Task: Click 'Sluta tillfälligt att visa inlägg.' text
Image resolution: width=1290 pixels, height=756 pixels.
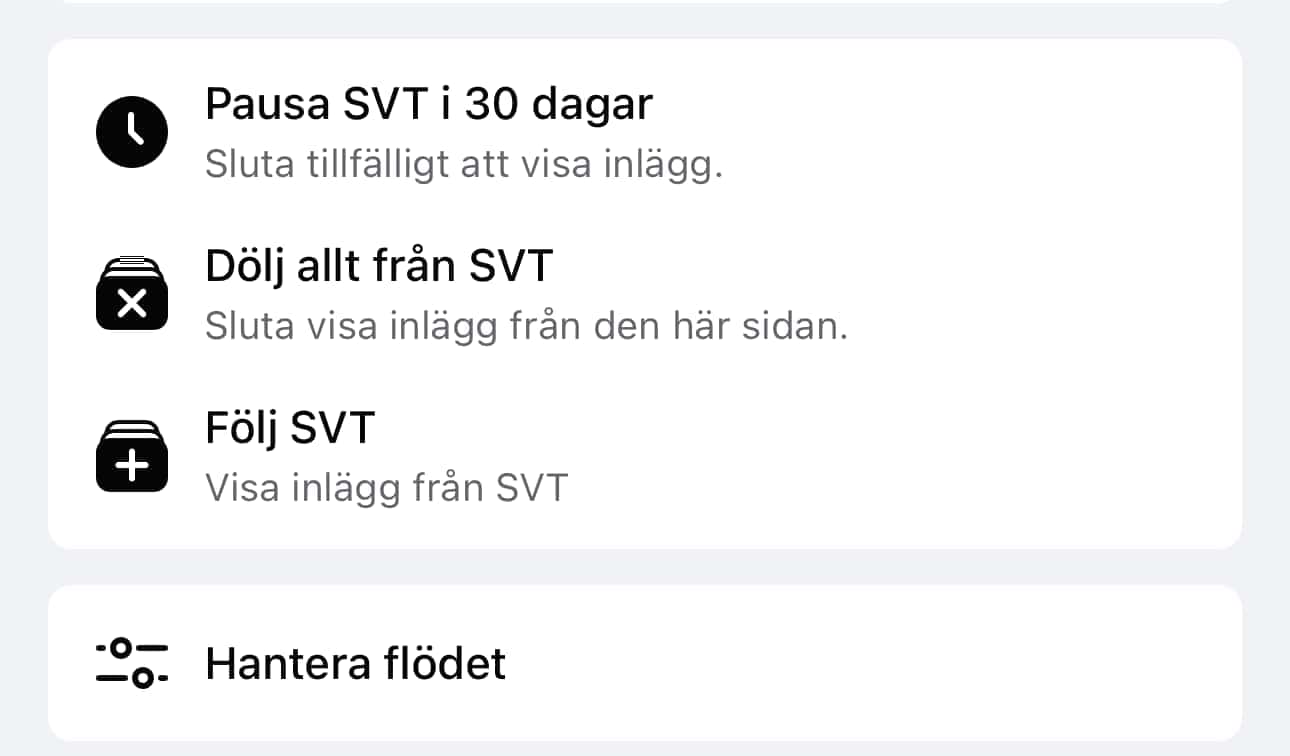Action: 464,166
